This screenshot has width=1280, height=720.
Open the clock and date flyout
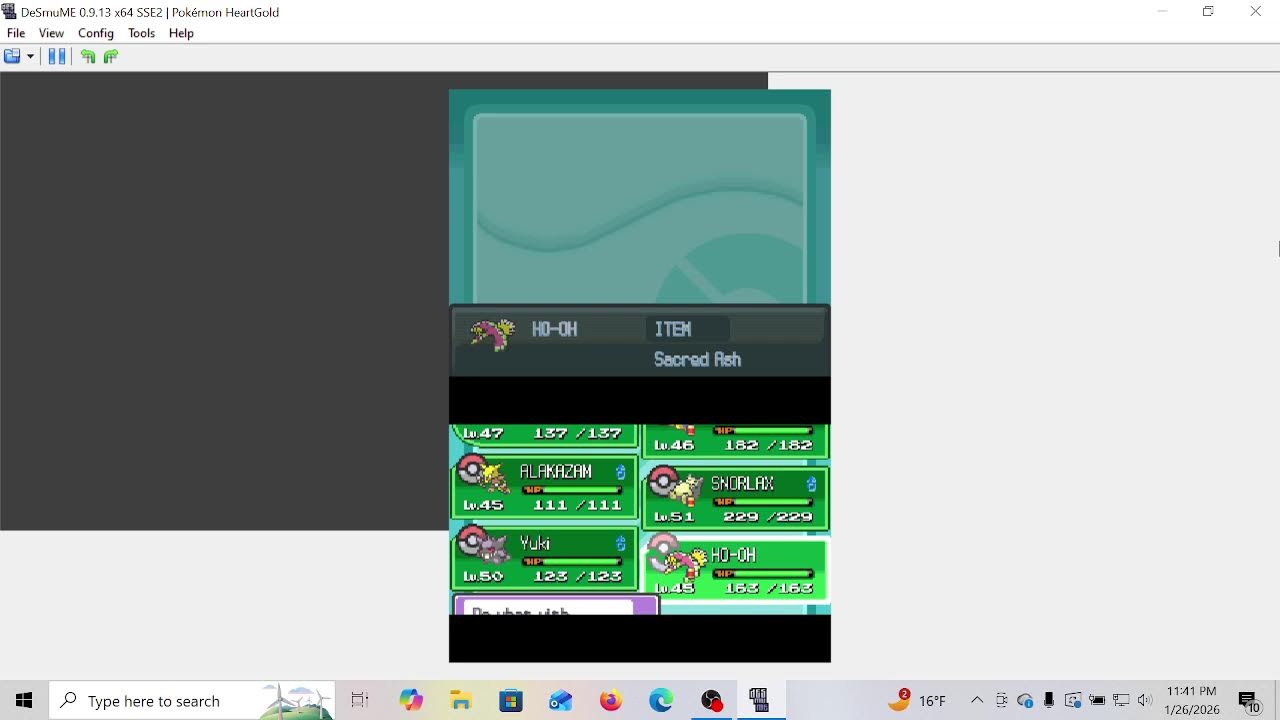coord(1192,701)
